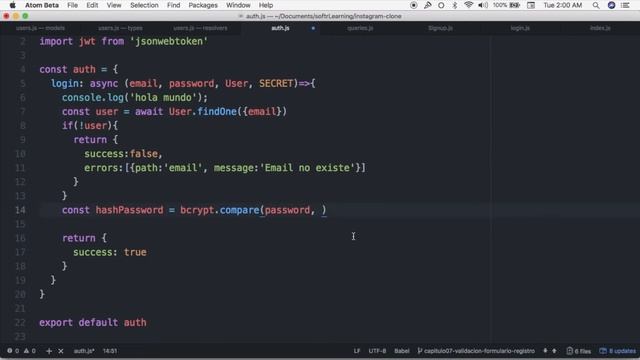
Task: Click the SECRET parameter
Action: (276, 83)
